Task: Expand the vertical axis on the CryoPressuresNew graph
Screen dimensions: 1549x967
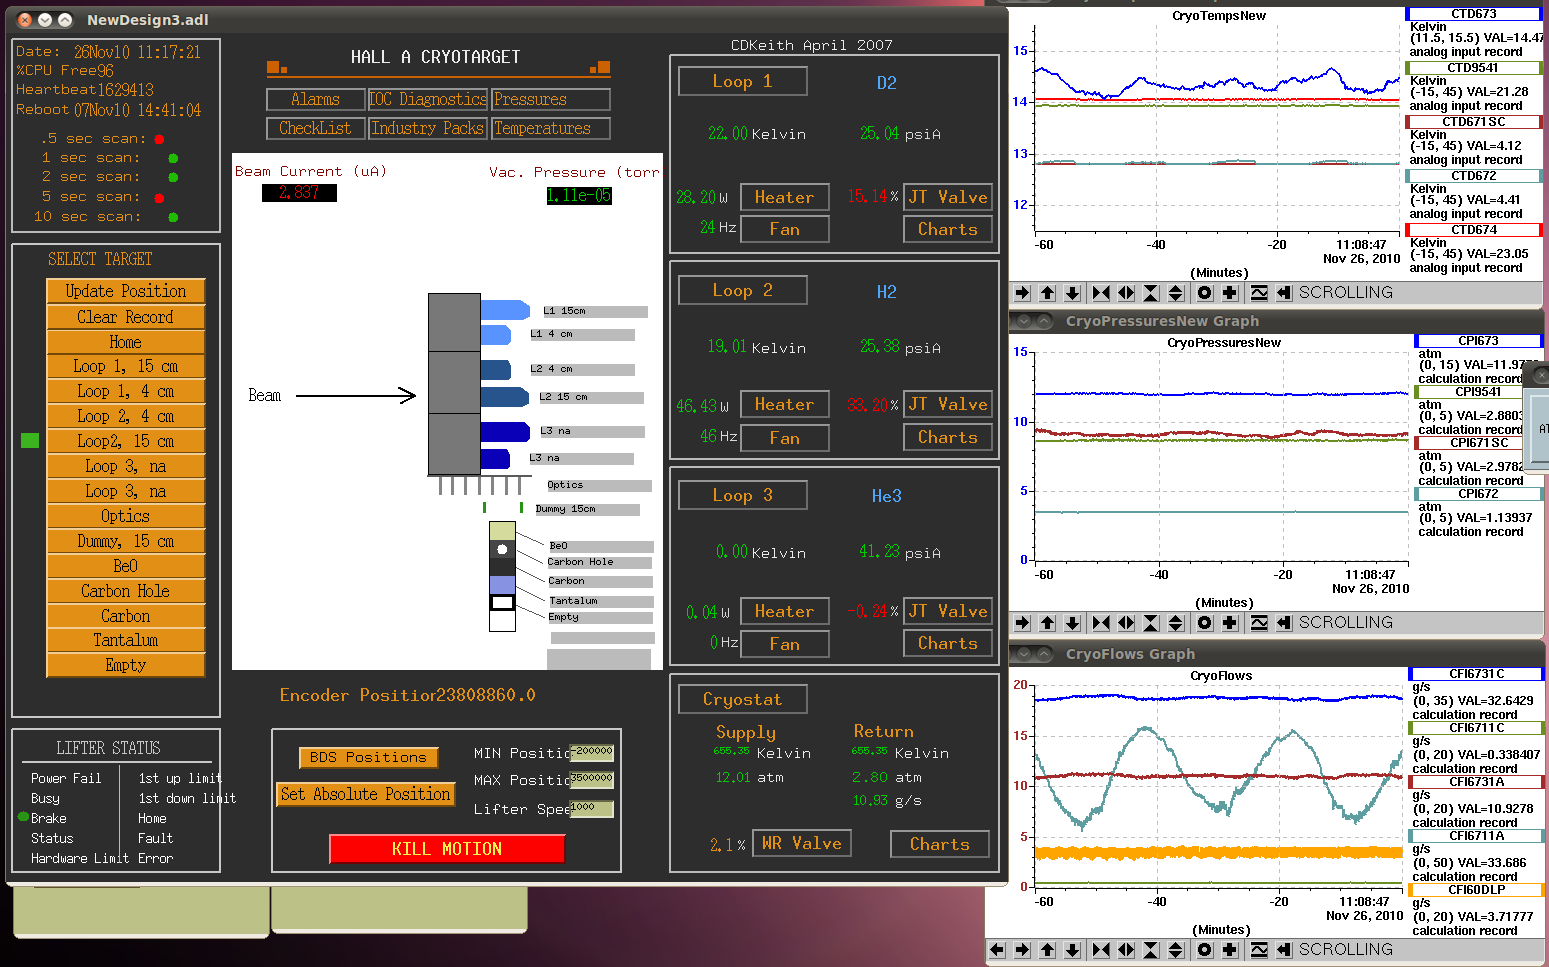Action: pyautogui.click(x=1176, y=623)
